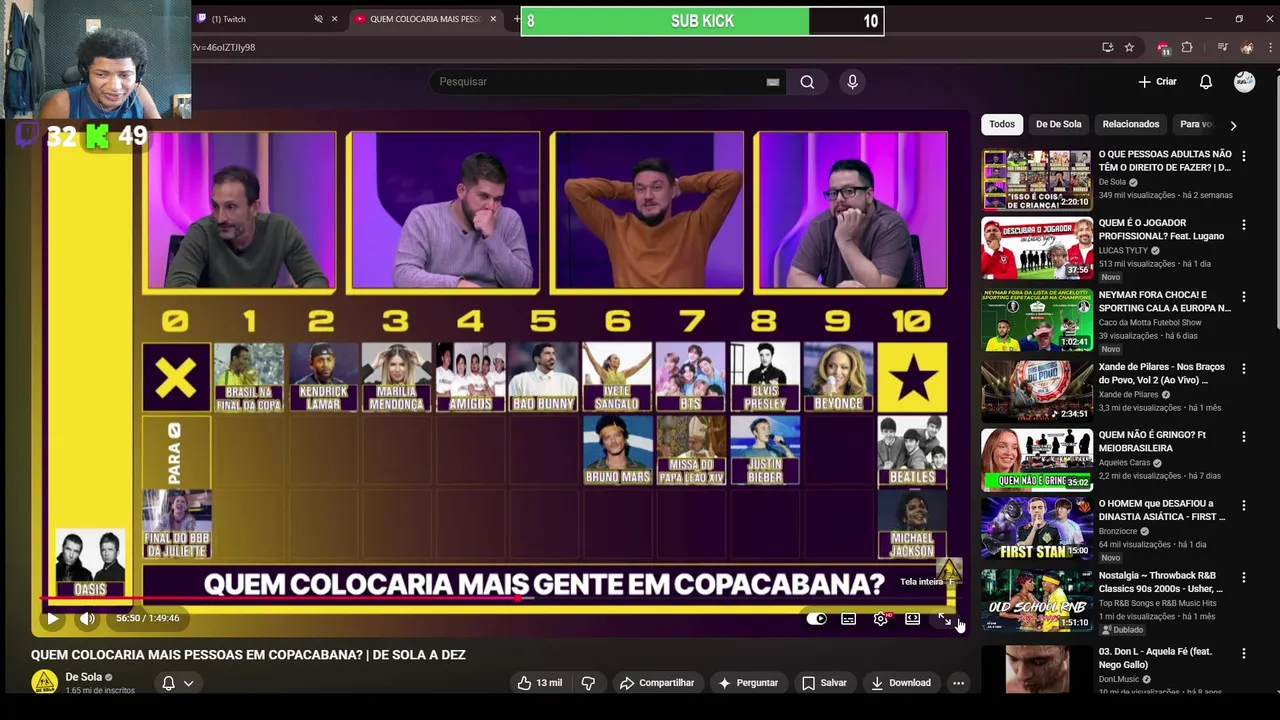Open options for the Xande de Pilares video

click(x=1244, y=368)
